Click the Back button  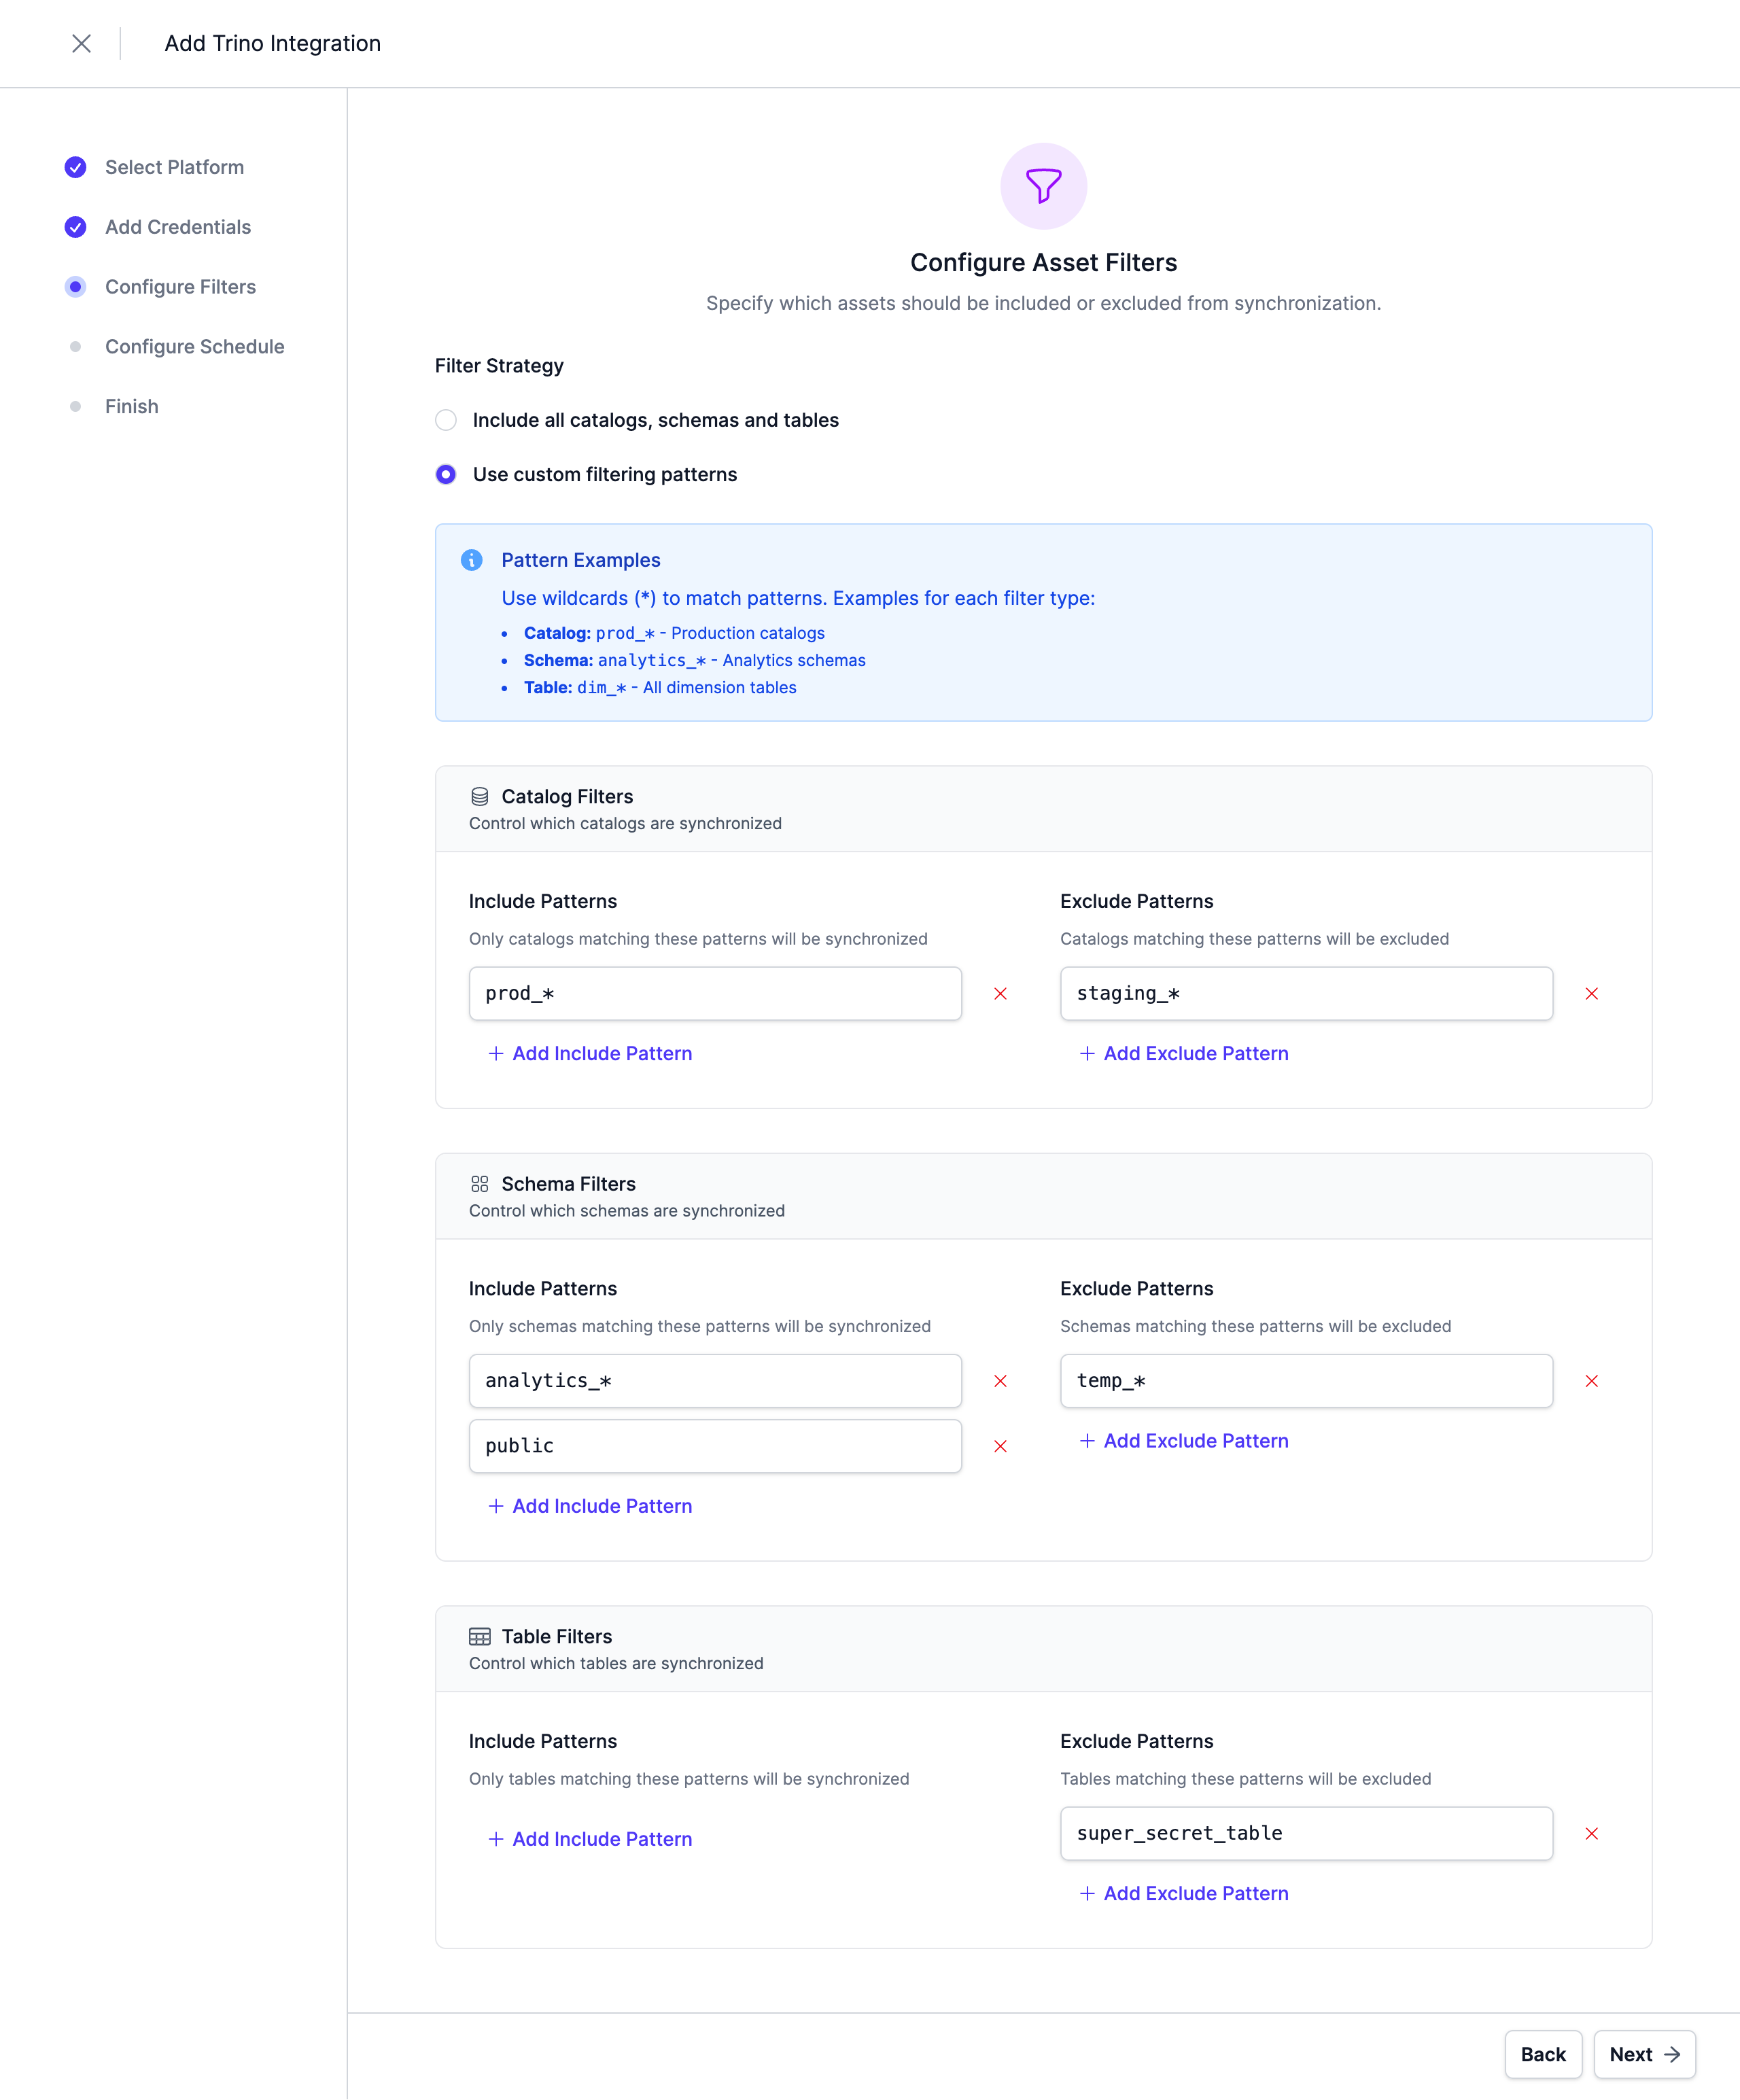[1543, 2054]
